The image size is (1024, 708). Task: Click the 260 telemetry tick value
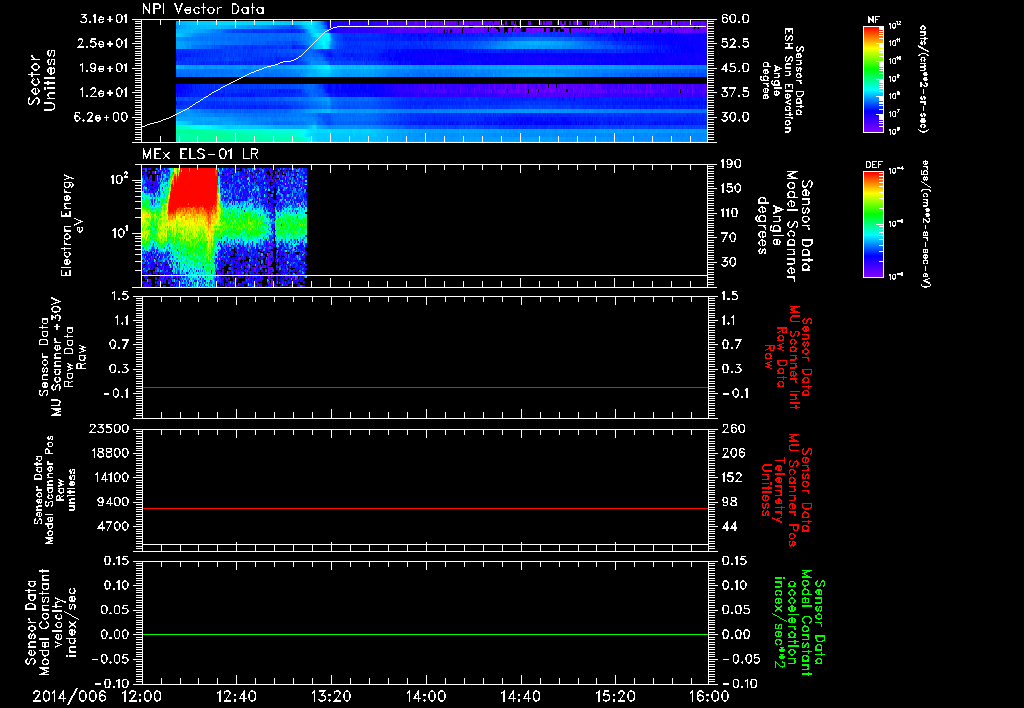point(732,428)
